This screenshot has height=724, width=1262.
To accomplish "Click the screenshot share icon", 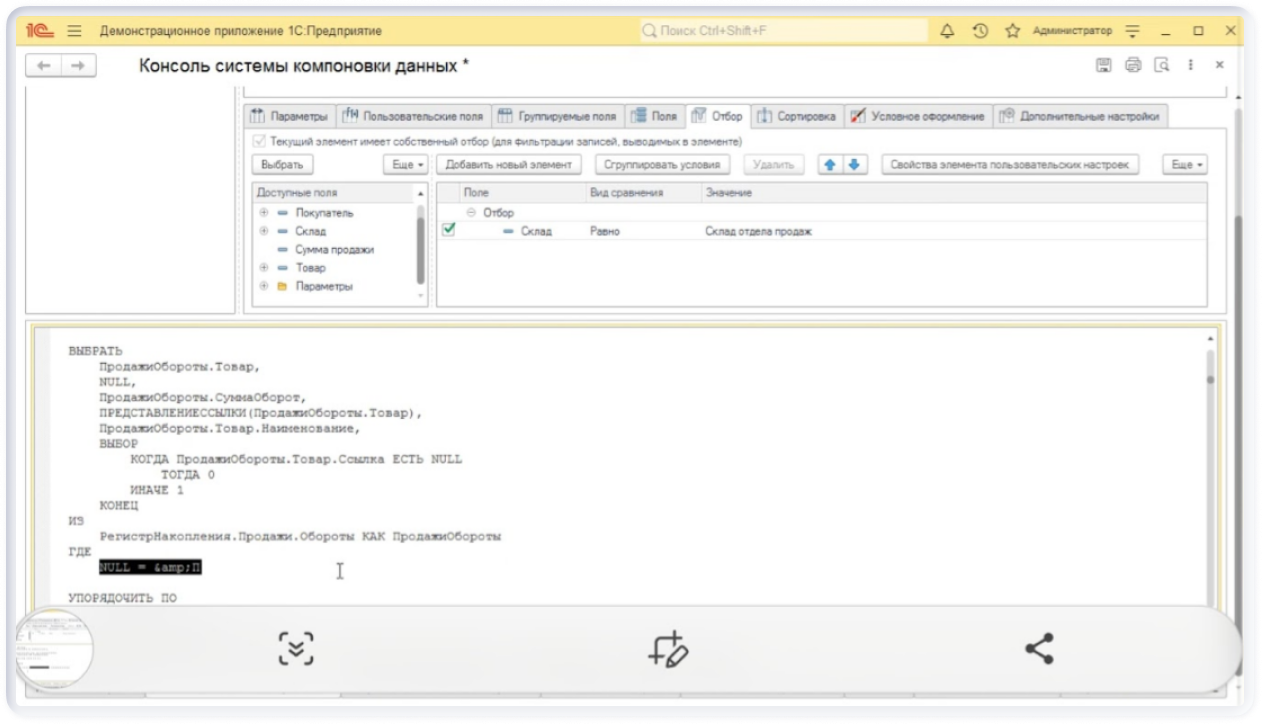I will [1039, 649].
